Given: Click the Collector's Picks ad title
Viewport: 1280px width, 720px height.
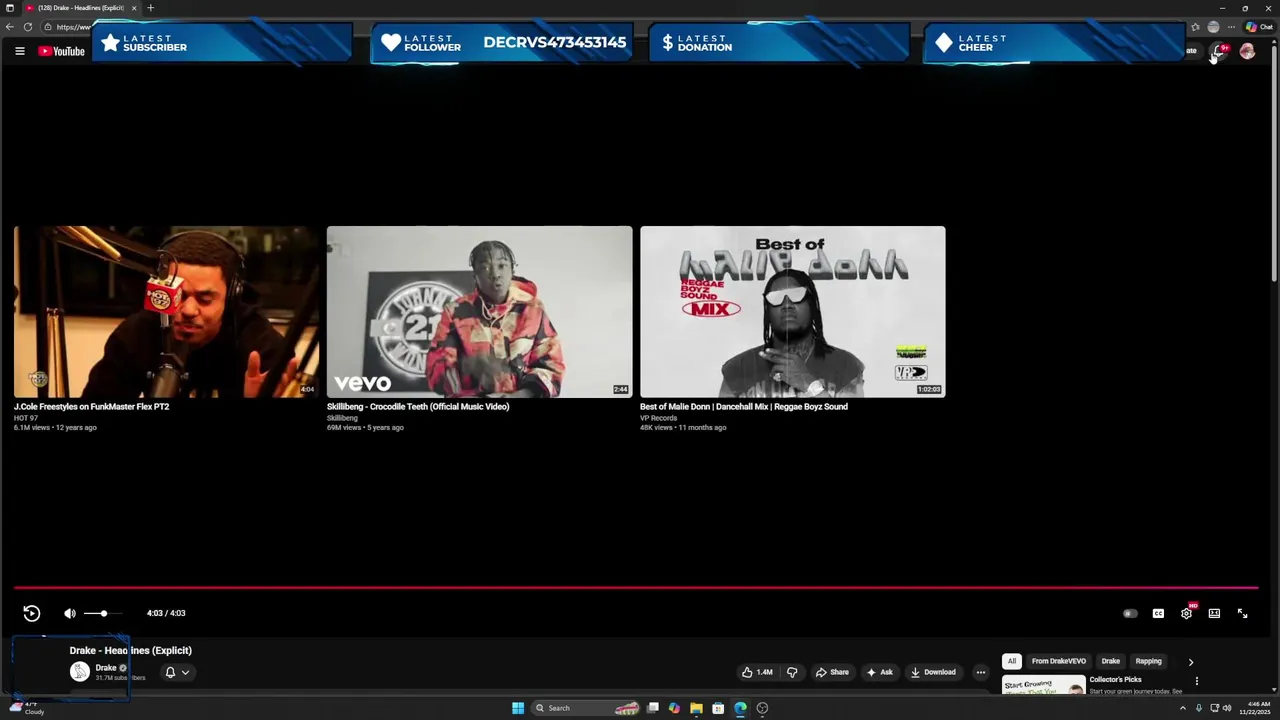Looking at the screenshot, I should coord(1115,680).
